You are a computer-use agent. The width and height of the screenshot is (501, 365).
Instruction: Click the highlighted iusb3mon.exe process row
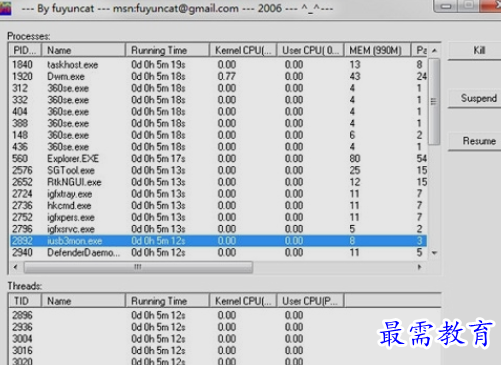pos(218,241)
